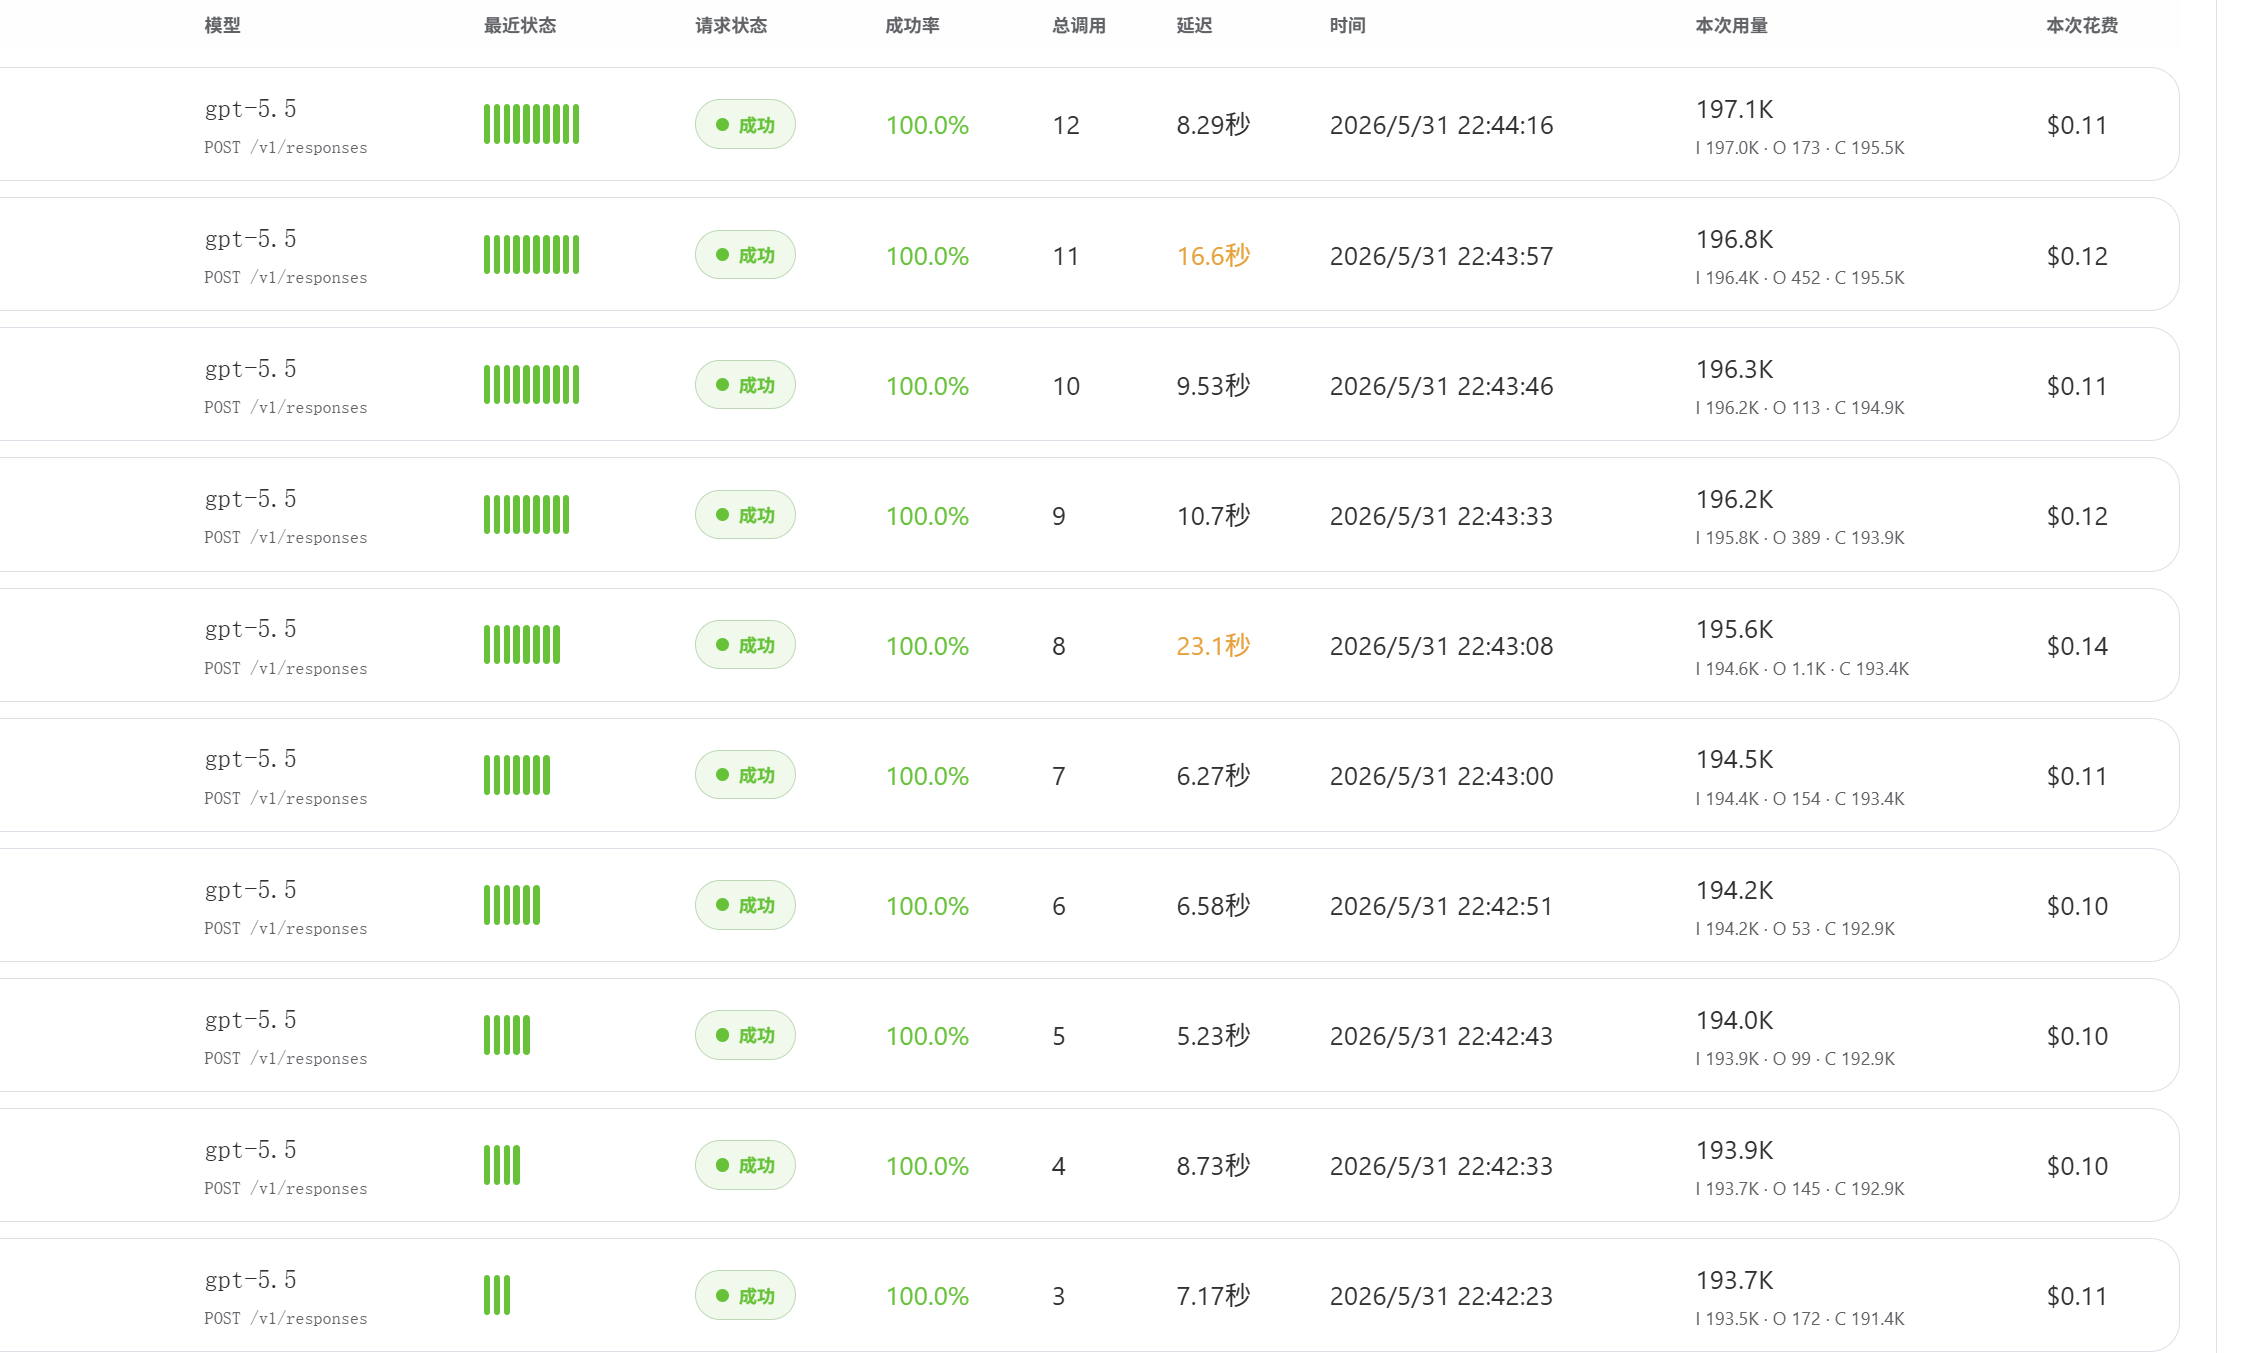Viewport: 2265px width, 1353px height.
Task: Click the gpt-5.5 model name with total calls 5
Action: pyautogui.click(x=251, y=1020)
